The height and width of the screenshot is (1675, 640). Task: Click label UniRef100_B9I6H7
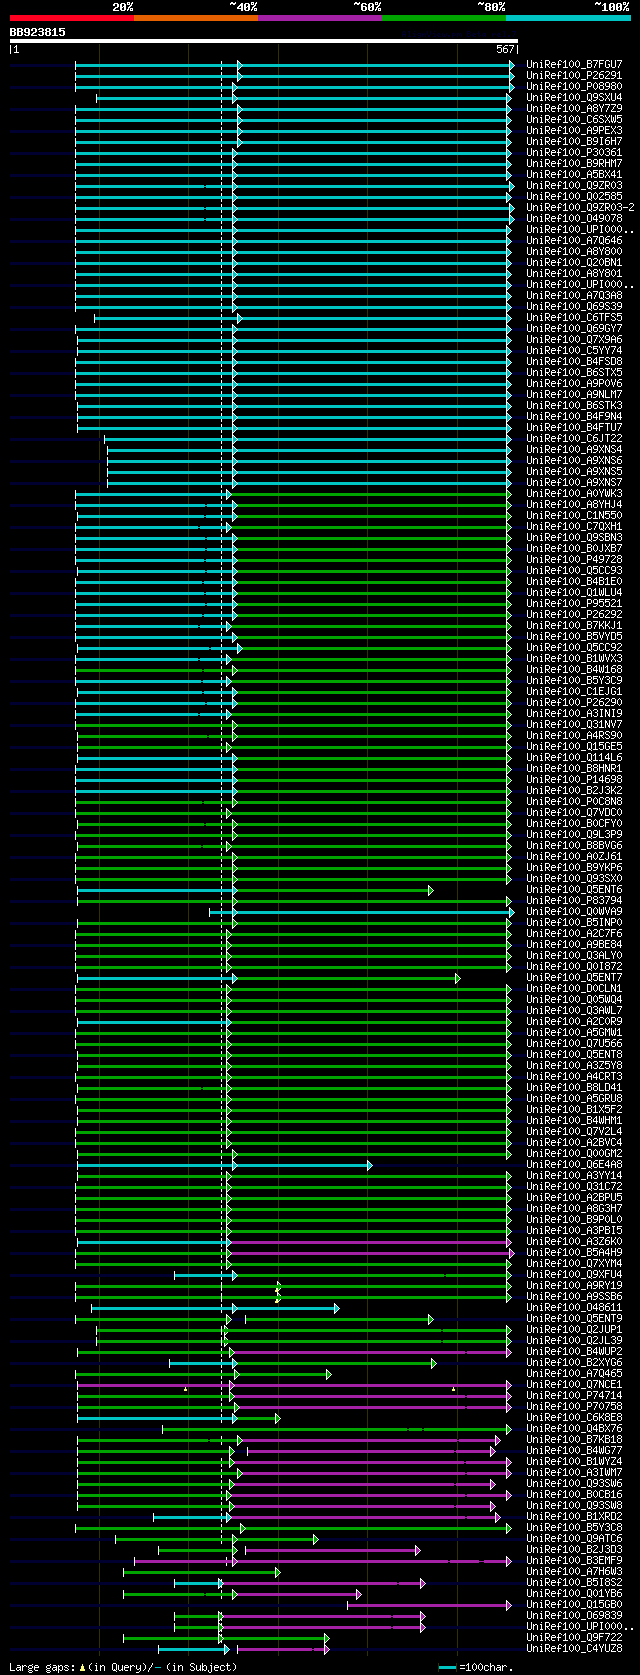point(574,141)
